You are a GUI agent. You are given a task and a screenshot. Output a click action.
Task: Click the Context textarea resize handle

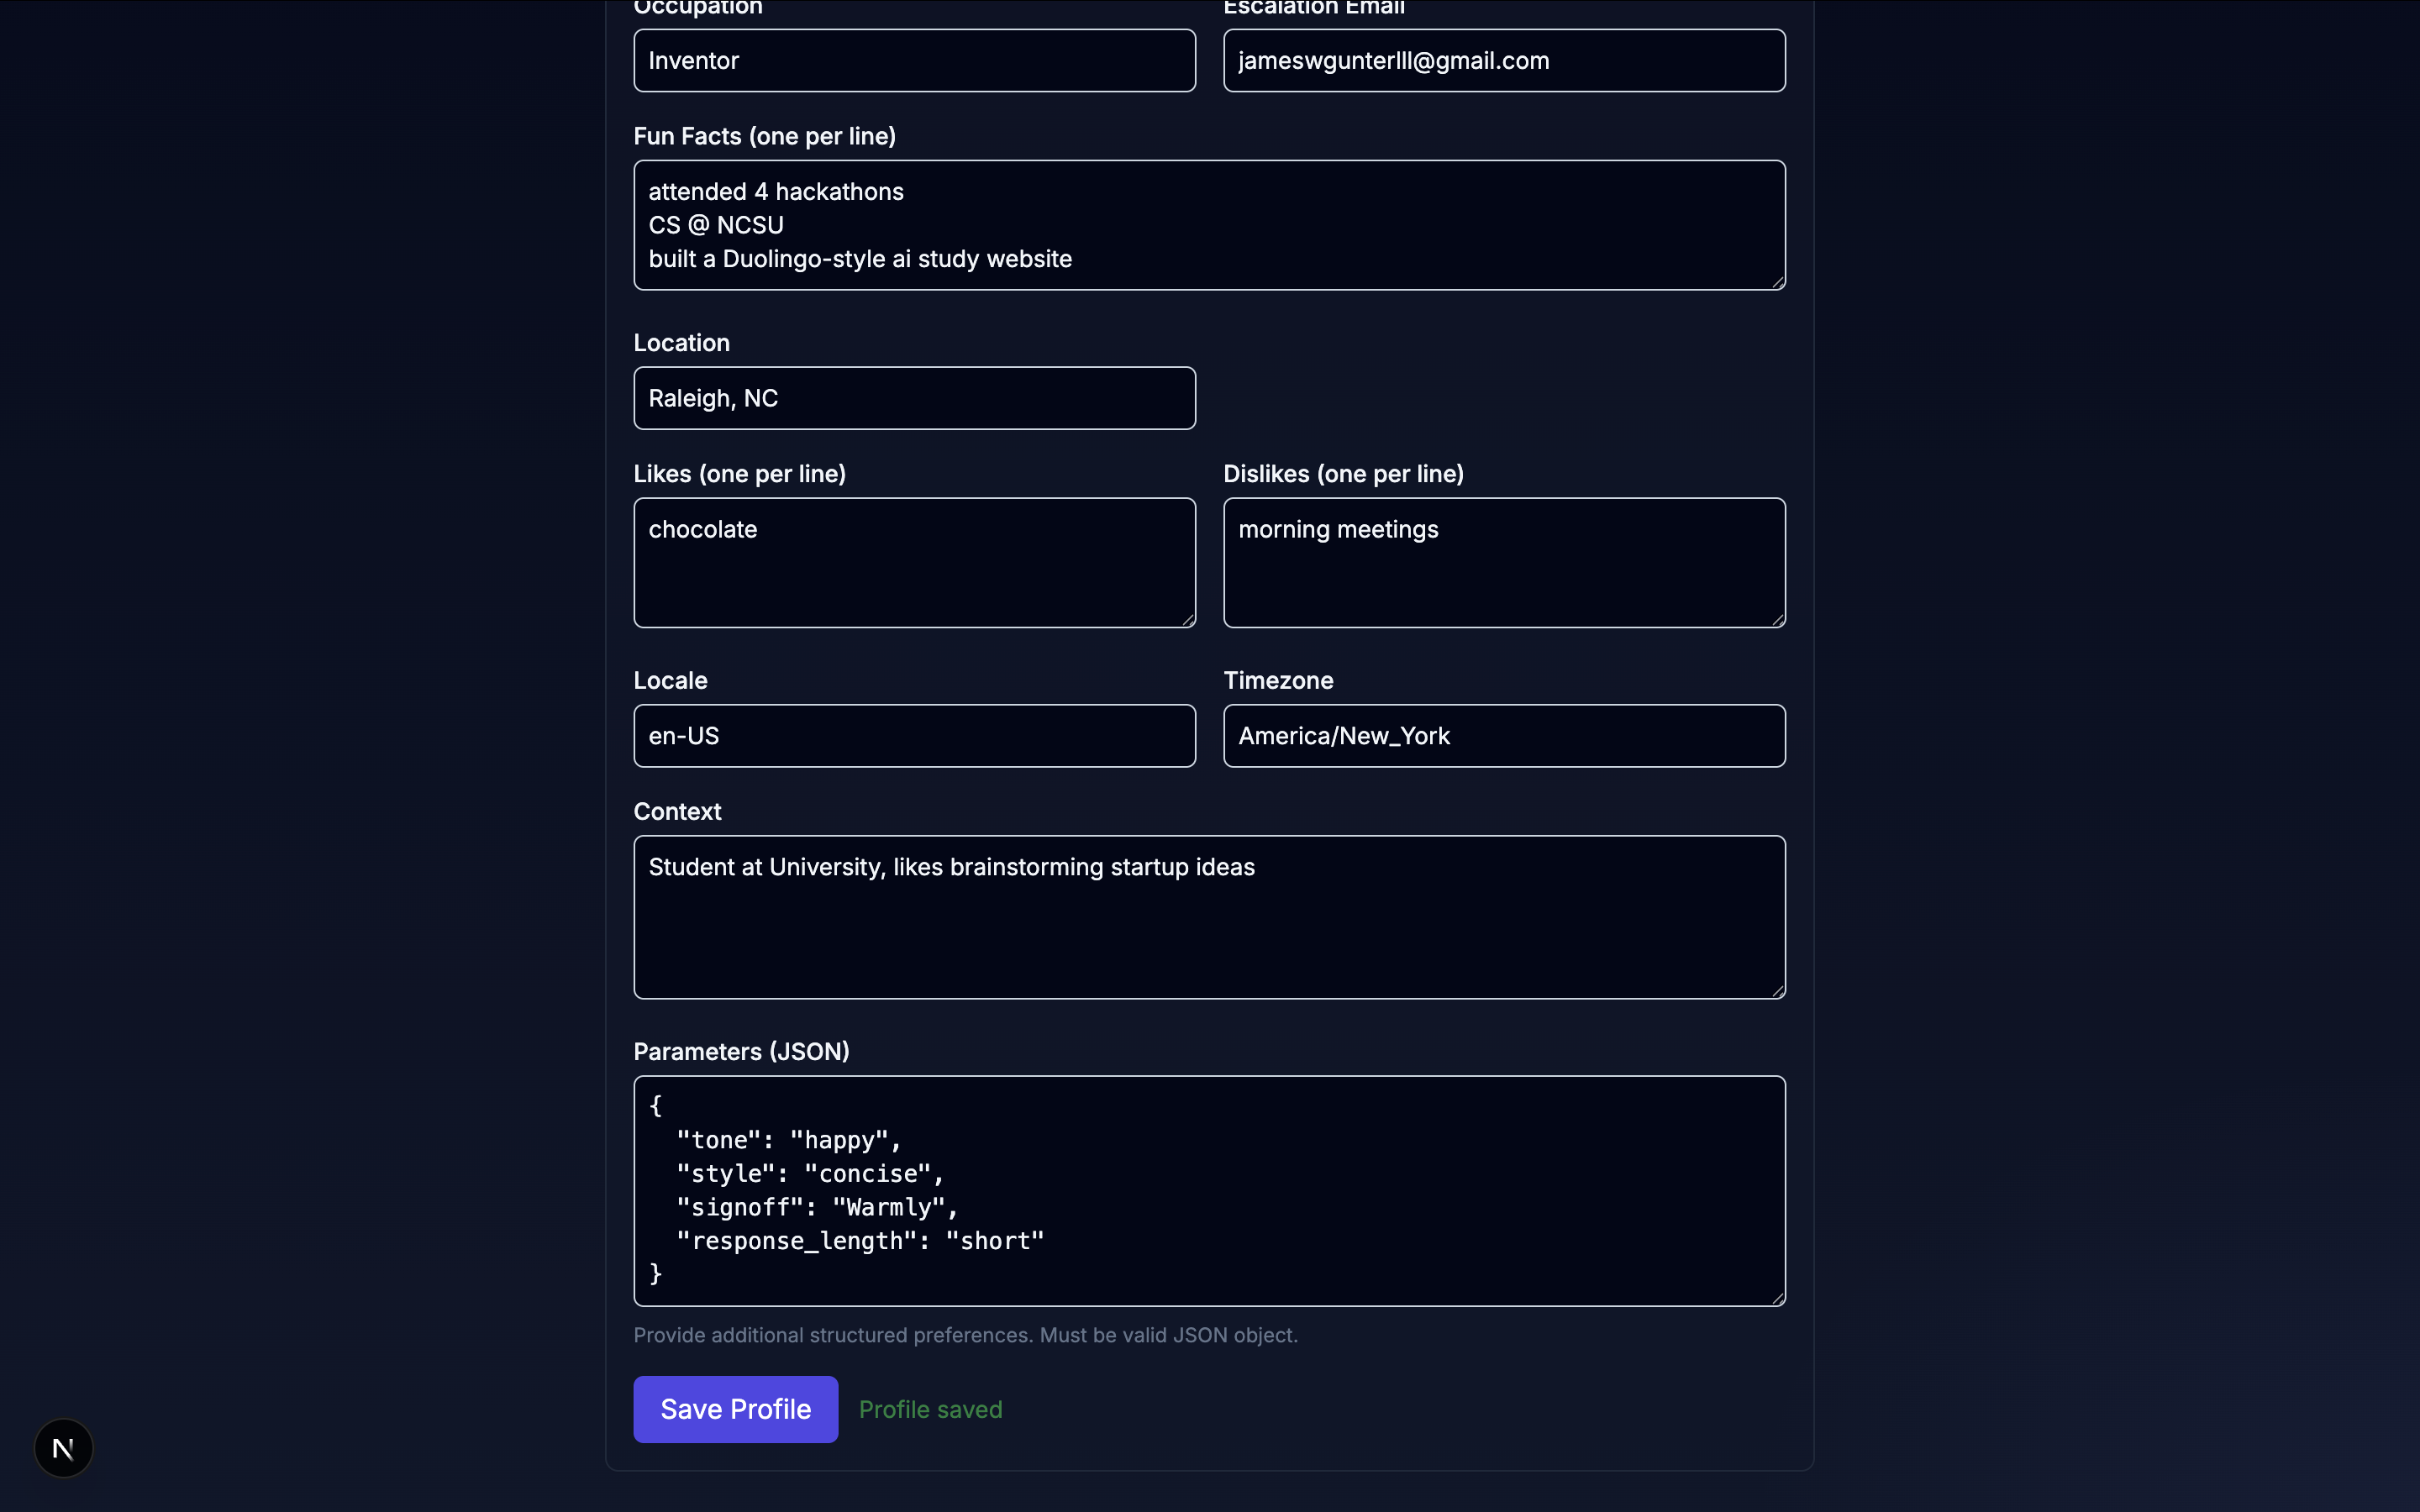(x=1777, y=990)
